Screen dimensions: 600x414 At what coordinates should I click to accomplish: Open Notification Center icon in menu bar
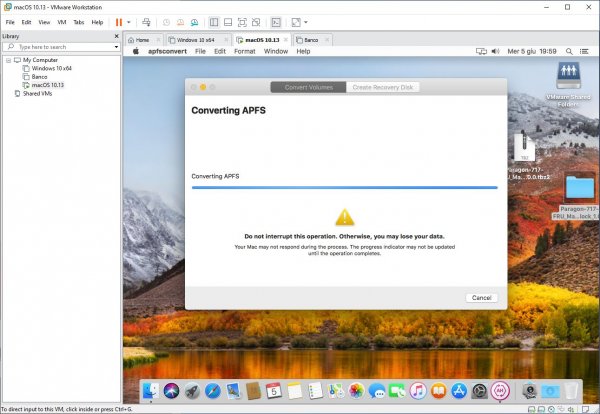coord(584,51)
